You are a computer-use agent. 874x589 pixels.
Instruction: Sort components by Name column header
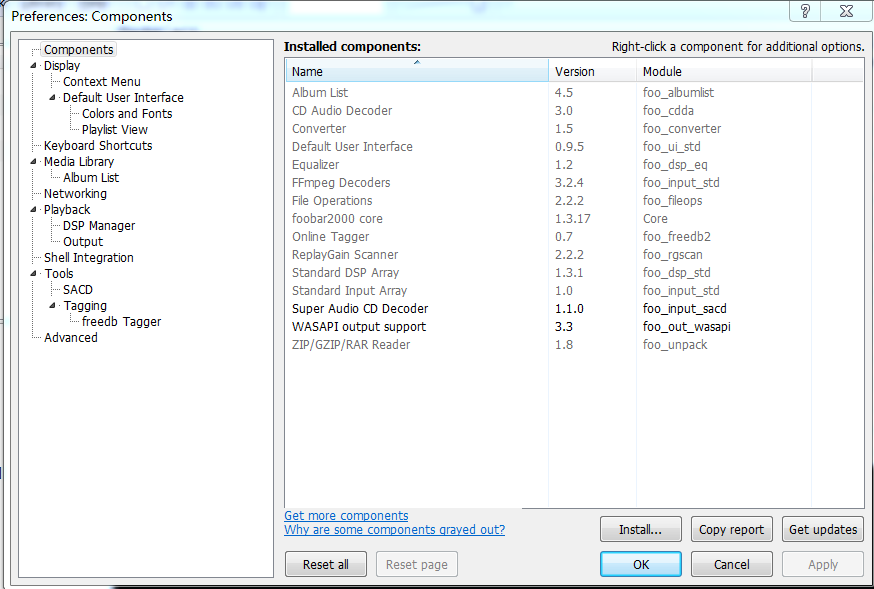point(416,72)
